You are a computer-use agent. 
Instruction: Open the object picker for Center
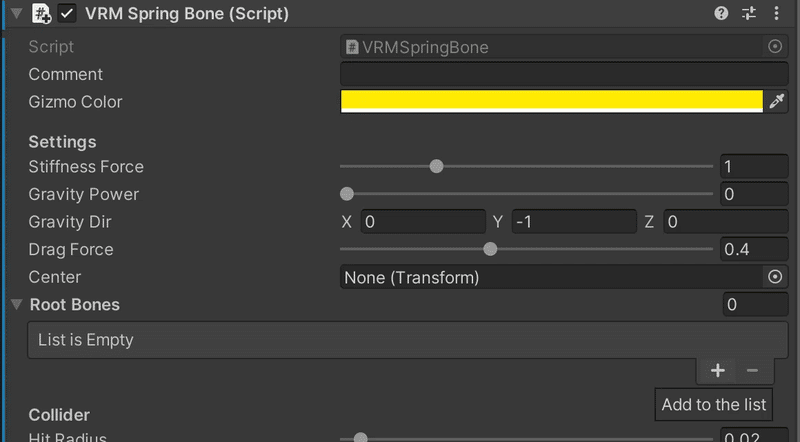click(x=774, y=277)
